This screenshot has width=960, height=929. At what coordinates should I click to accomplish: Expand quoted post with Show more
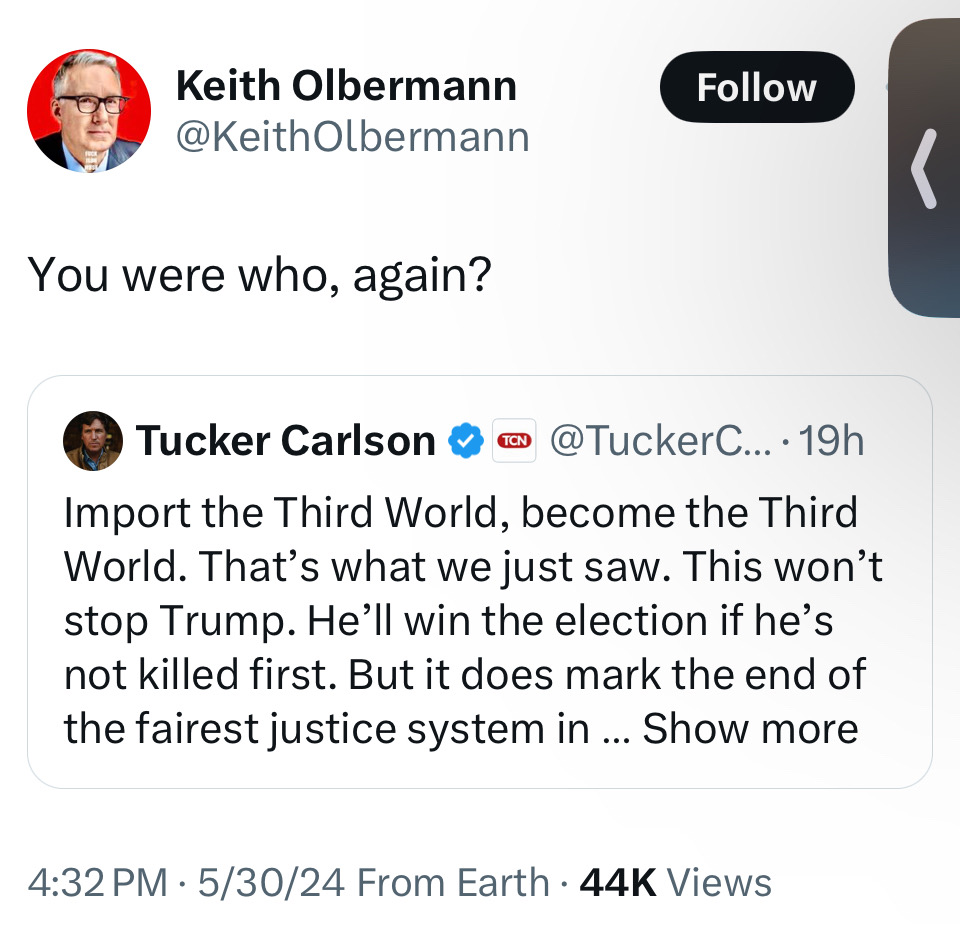750,729
